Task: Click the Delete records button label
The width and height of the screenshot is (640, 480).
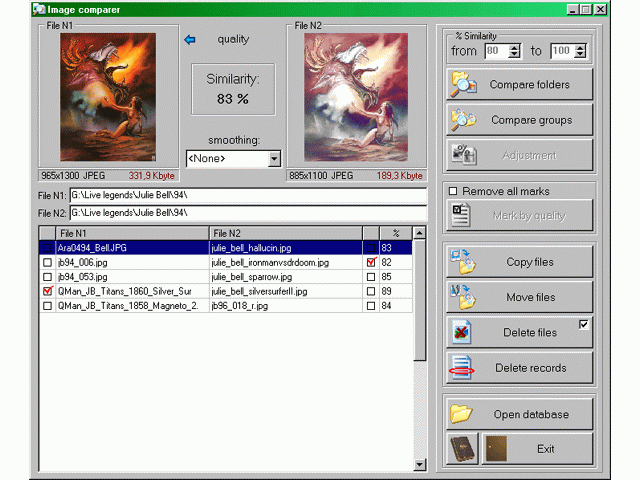Action: (531, 368)
